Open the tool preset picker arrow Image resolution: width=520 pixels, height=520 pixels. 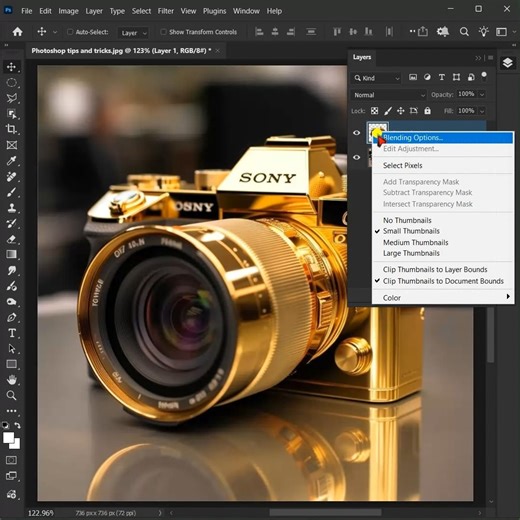(55, 32)
